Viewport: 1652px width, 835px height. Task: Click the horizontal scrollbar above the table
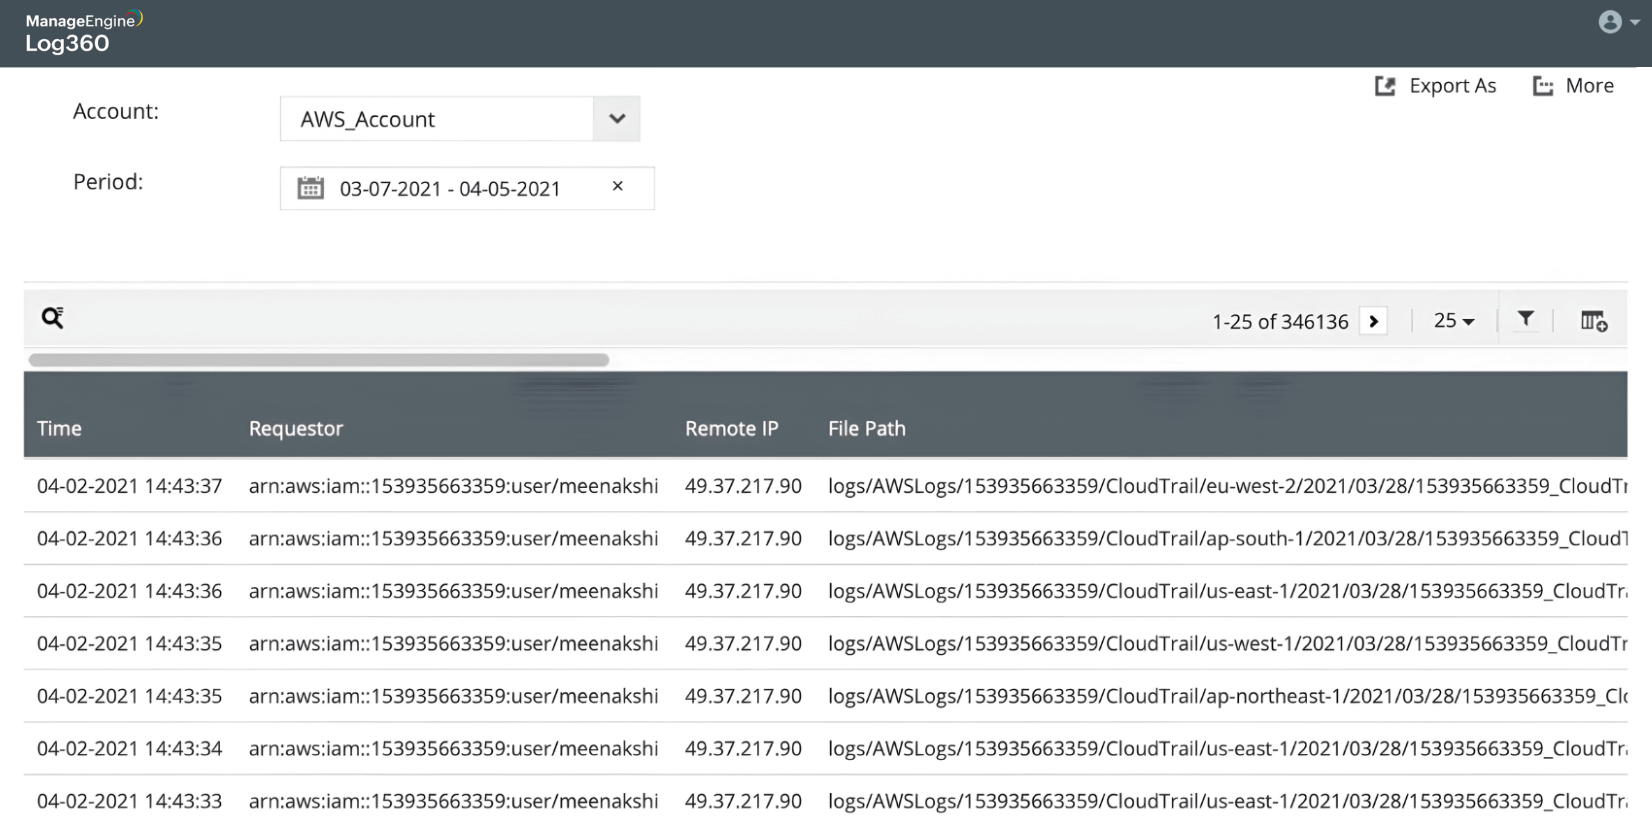[319, 360]
